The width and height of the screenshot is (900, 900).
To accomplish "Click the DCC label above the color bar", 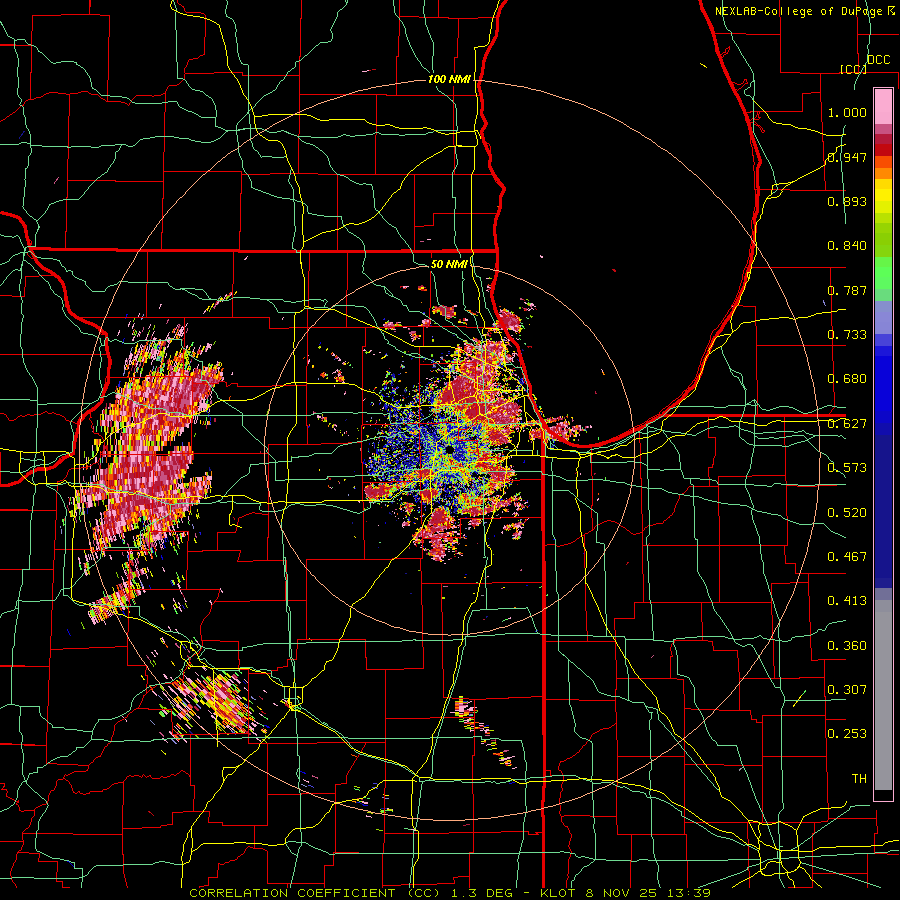I will point(879,60).
